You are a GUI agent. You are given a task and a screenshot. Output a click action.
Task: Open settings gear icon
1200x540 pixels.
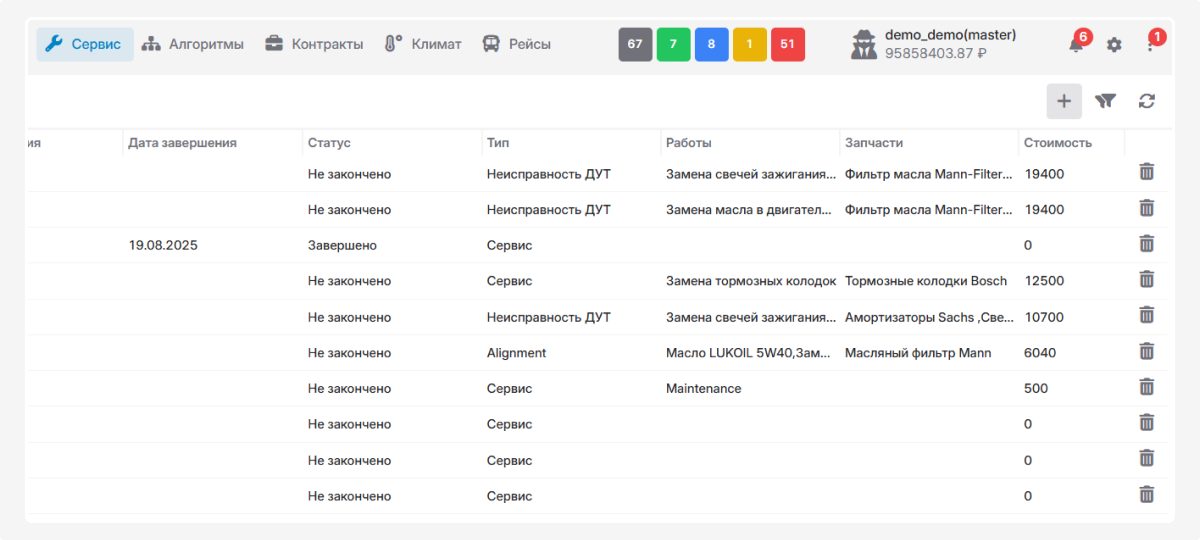pyautogui.click(x=1114, y=45)
